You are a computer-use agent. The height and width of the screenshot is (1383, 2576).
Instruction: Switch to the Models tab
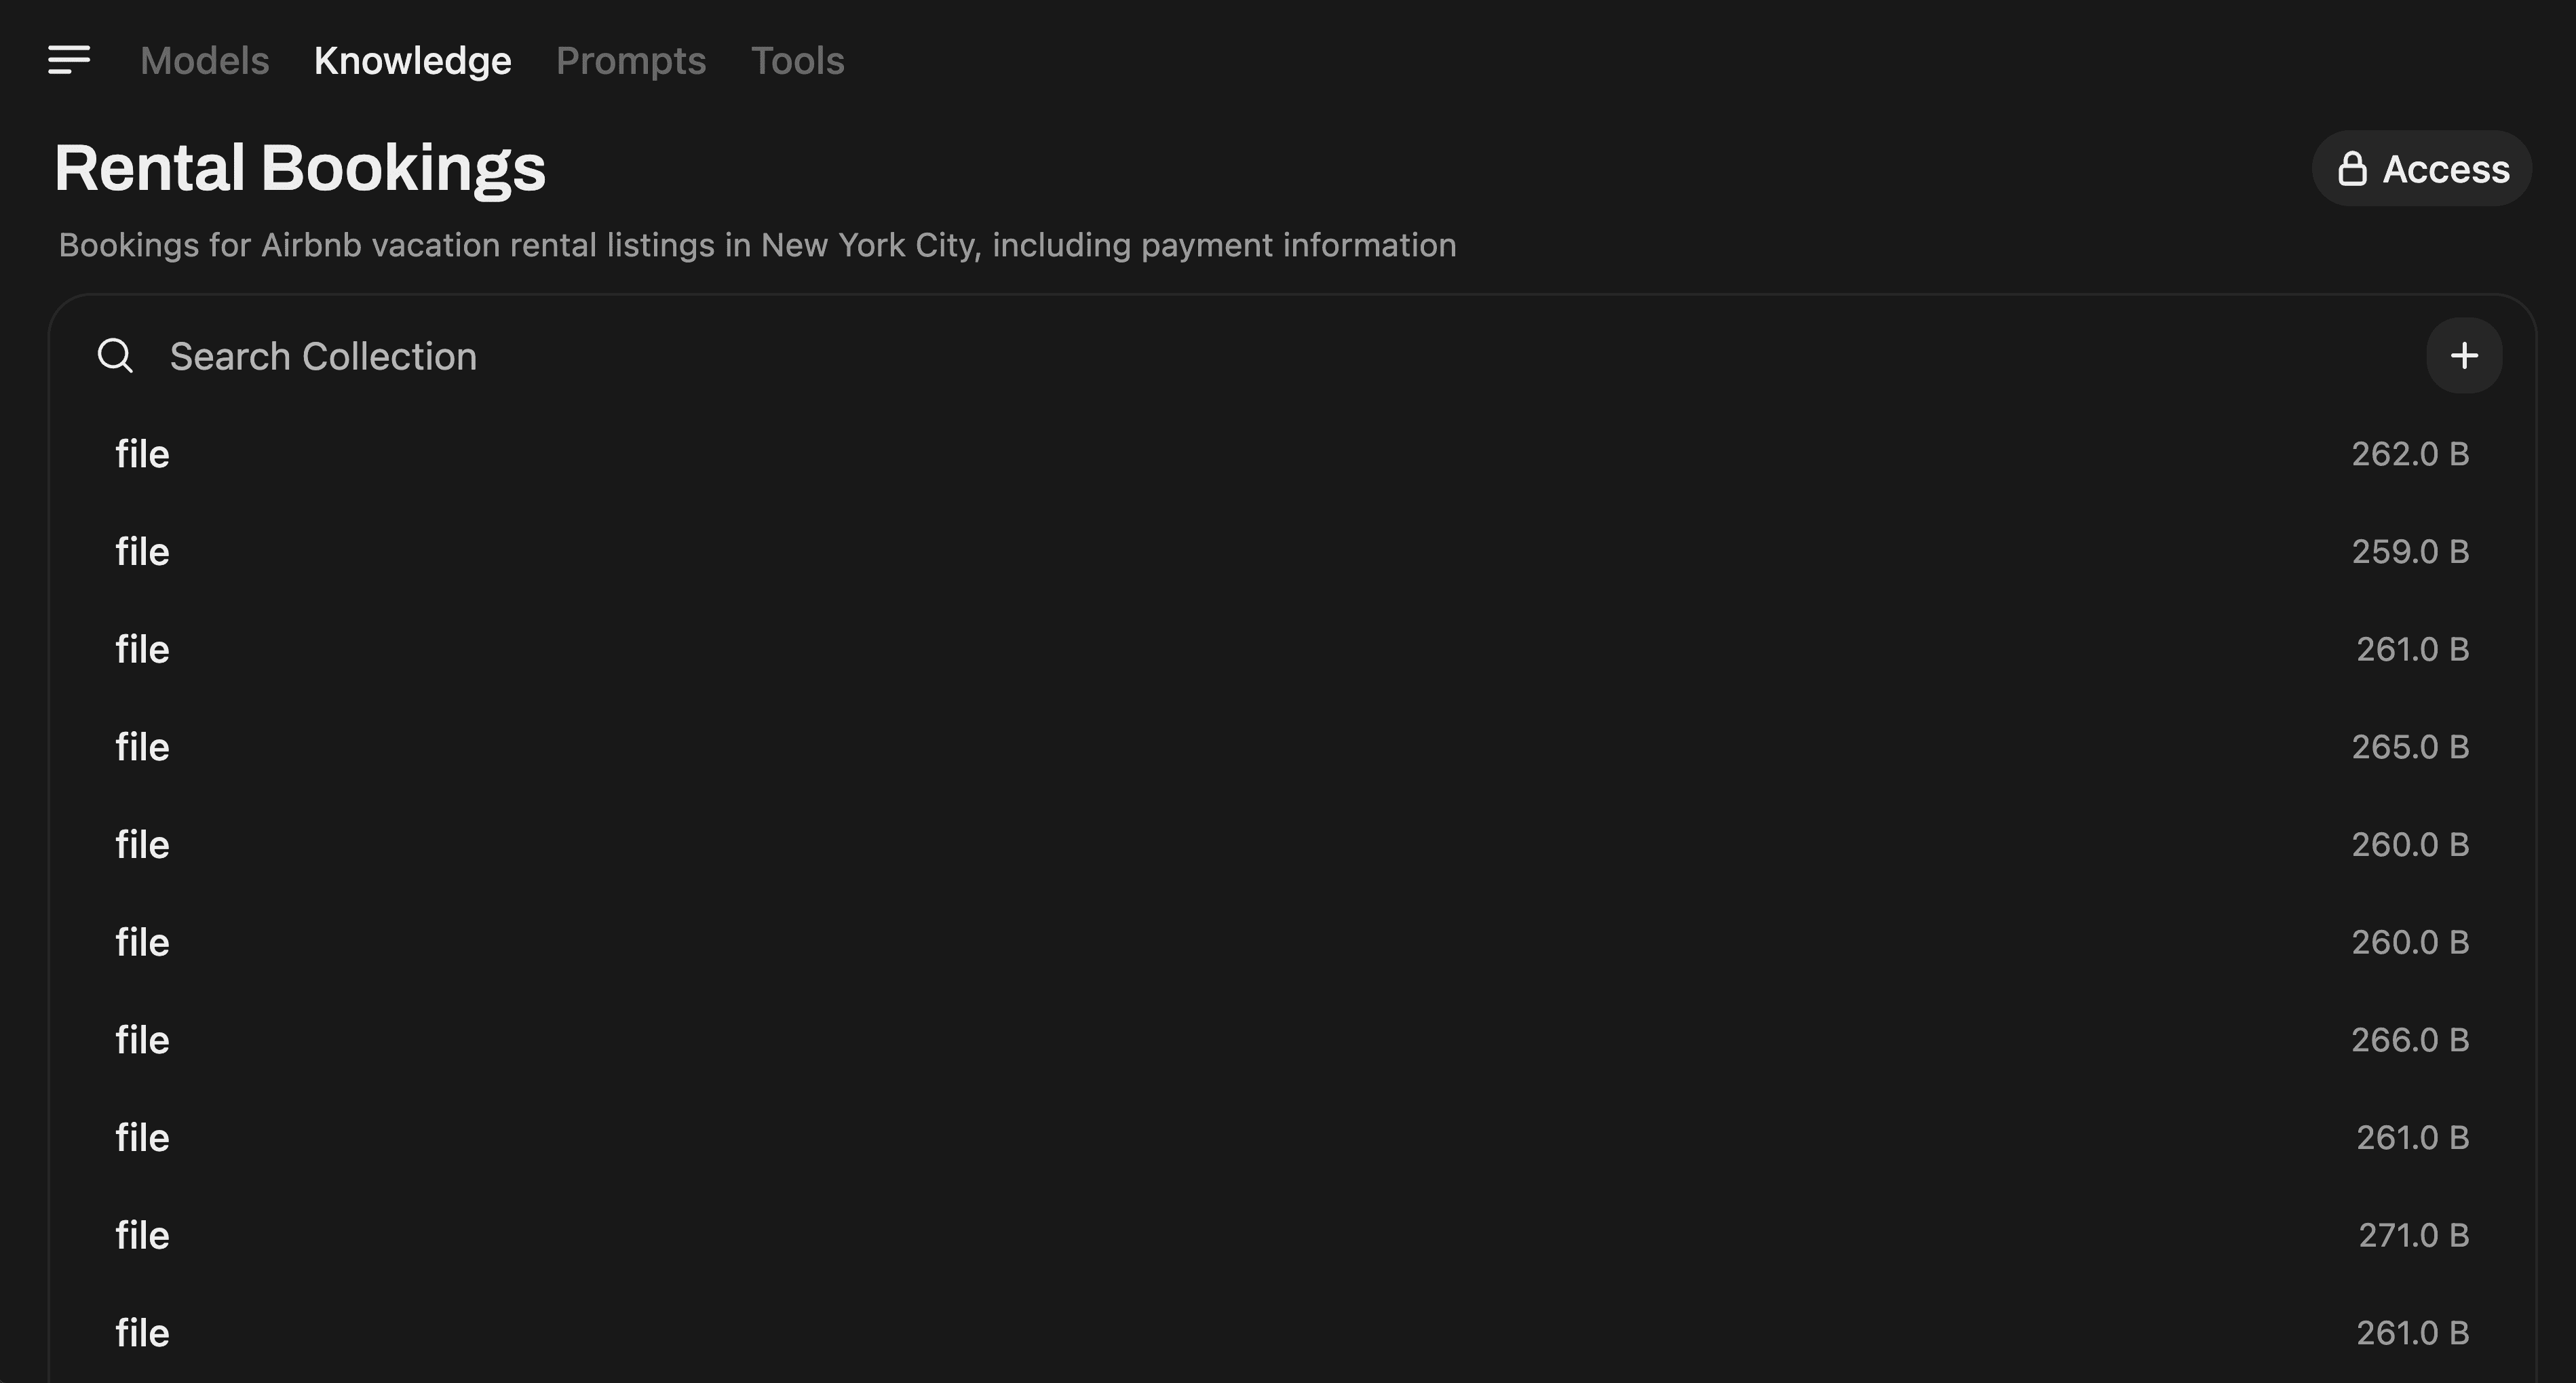click(204, 61)
